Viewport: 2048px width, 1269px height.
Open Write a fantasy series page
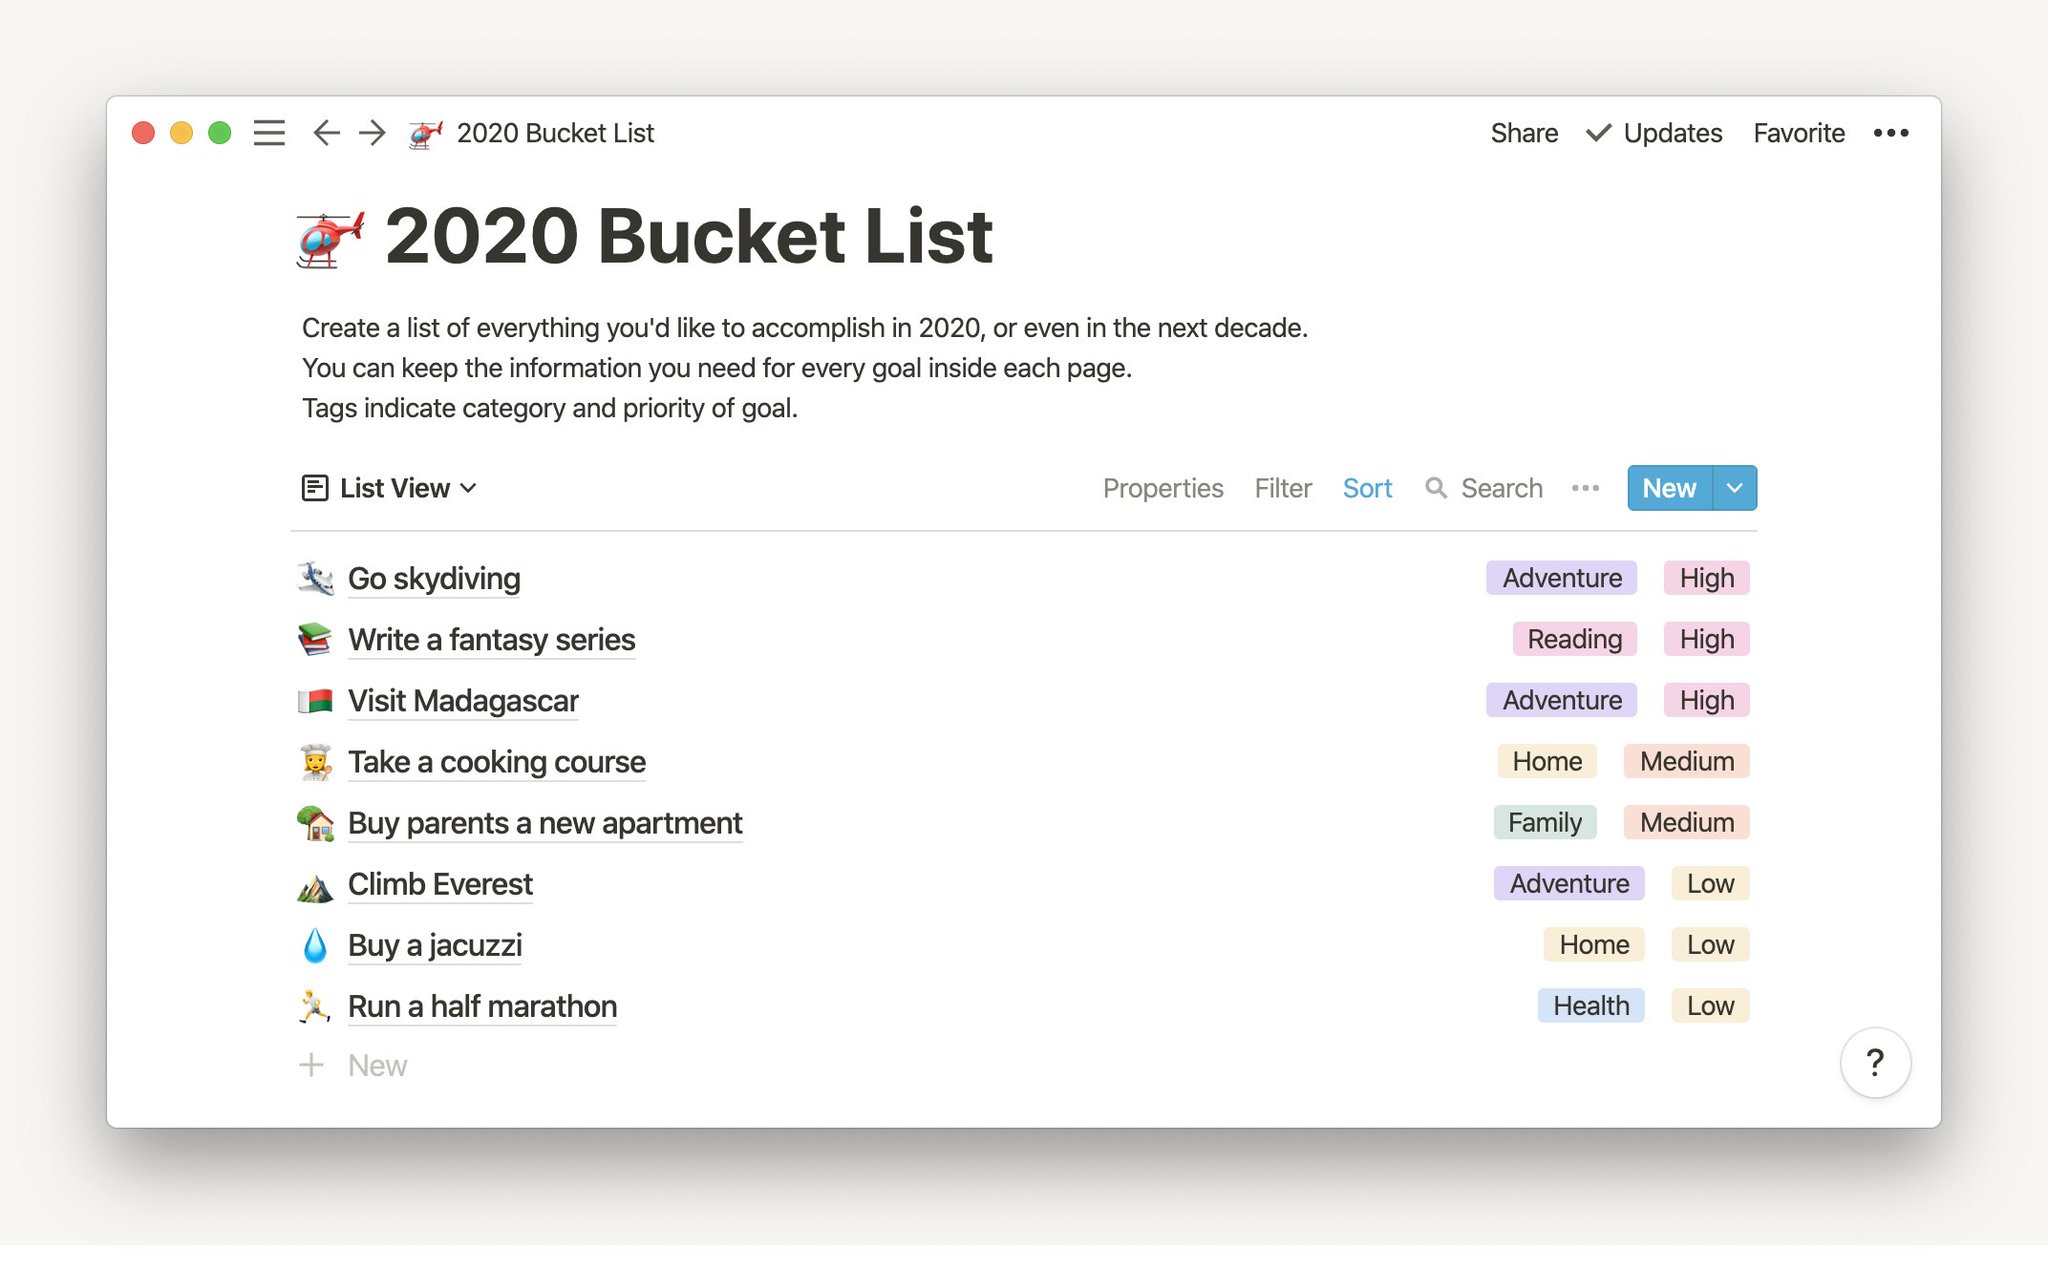point(491,639)
